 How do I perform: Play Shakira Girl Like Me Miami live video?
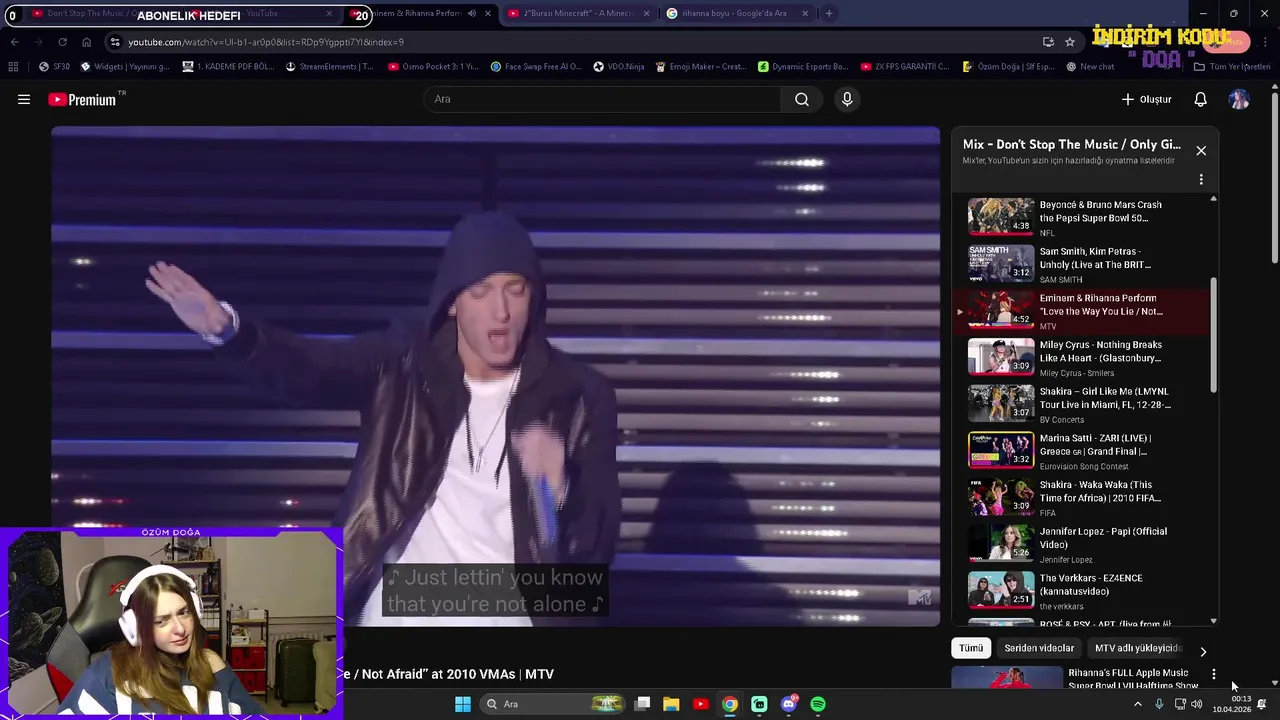click(1084, 404)
